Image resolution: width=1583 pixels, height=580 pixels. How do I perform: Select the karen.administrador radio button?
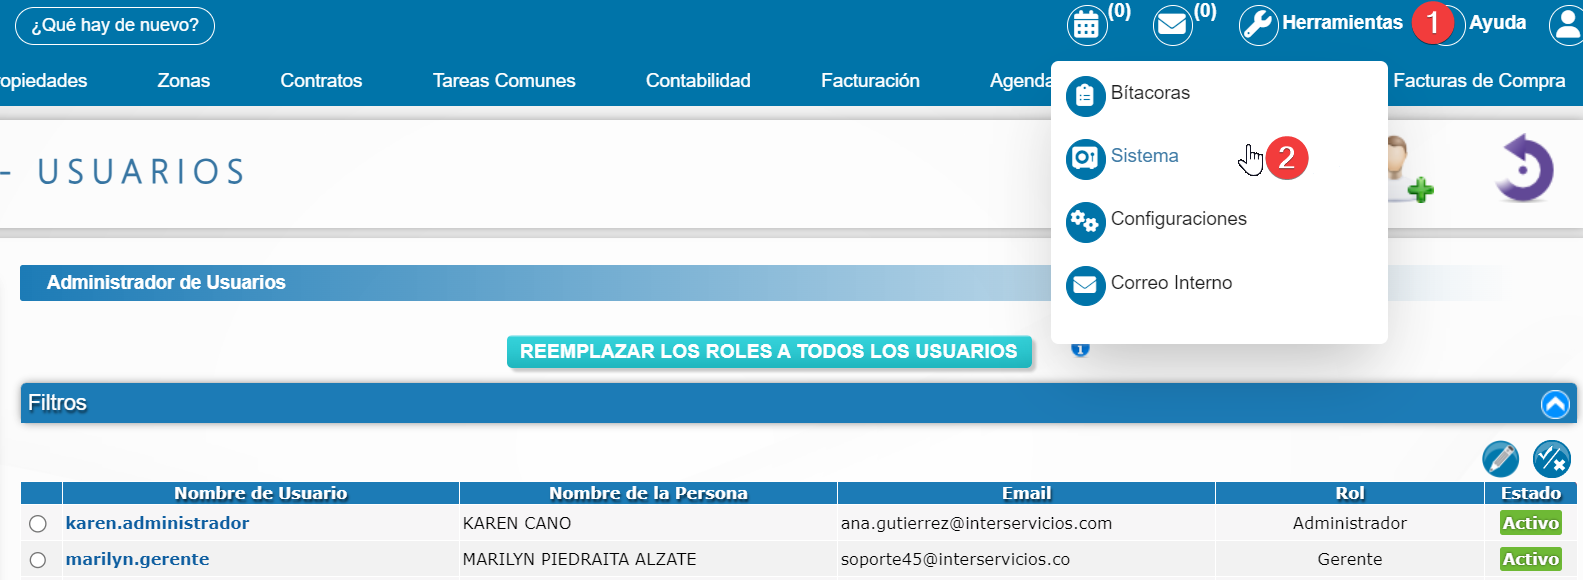[38, 524]
